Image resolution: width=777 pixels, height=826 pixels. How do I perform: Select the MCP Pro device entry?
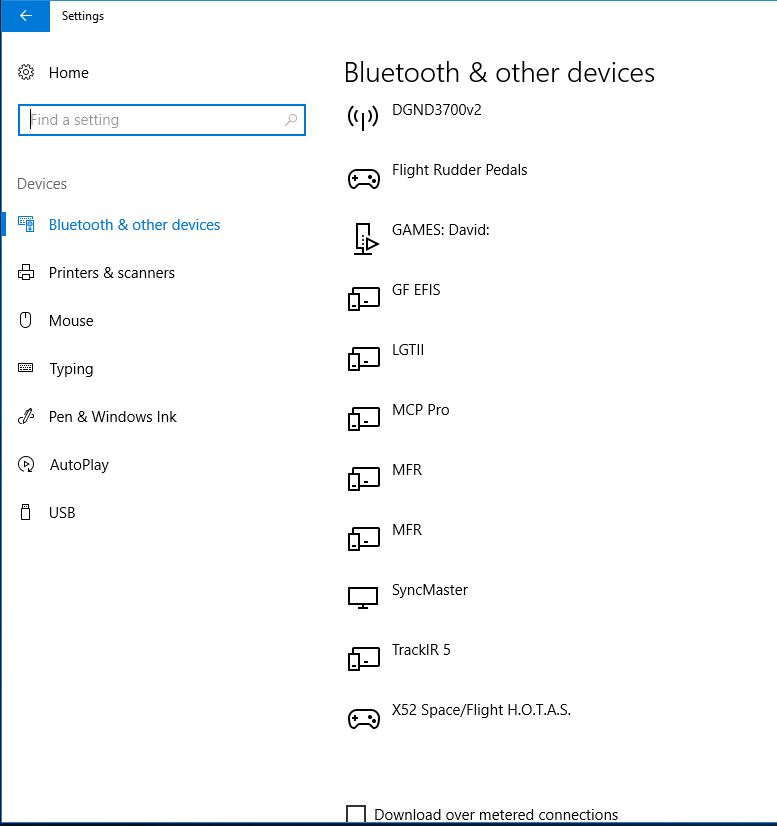click(x=420, y=410)
